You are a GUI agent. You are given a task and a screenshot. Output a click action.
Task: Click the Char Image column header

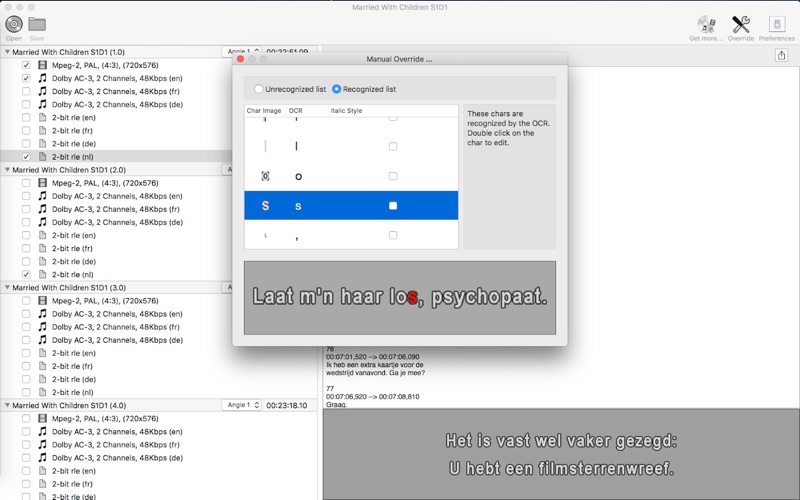[264, 111]
